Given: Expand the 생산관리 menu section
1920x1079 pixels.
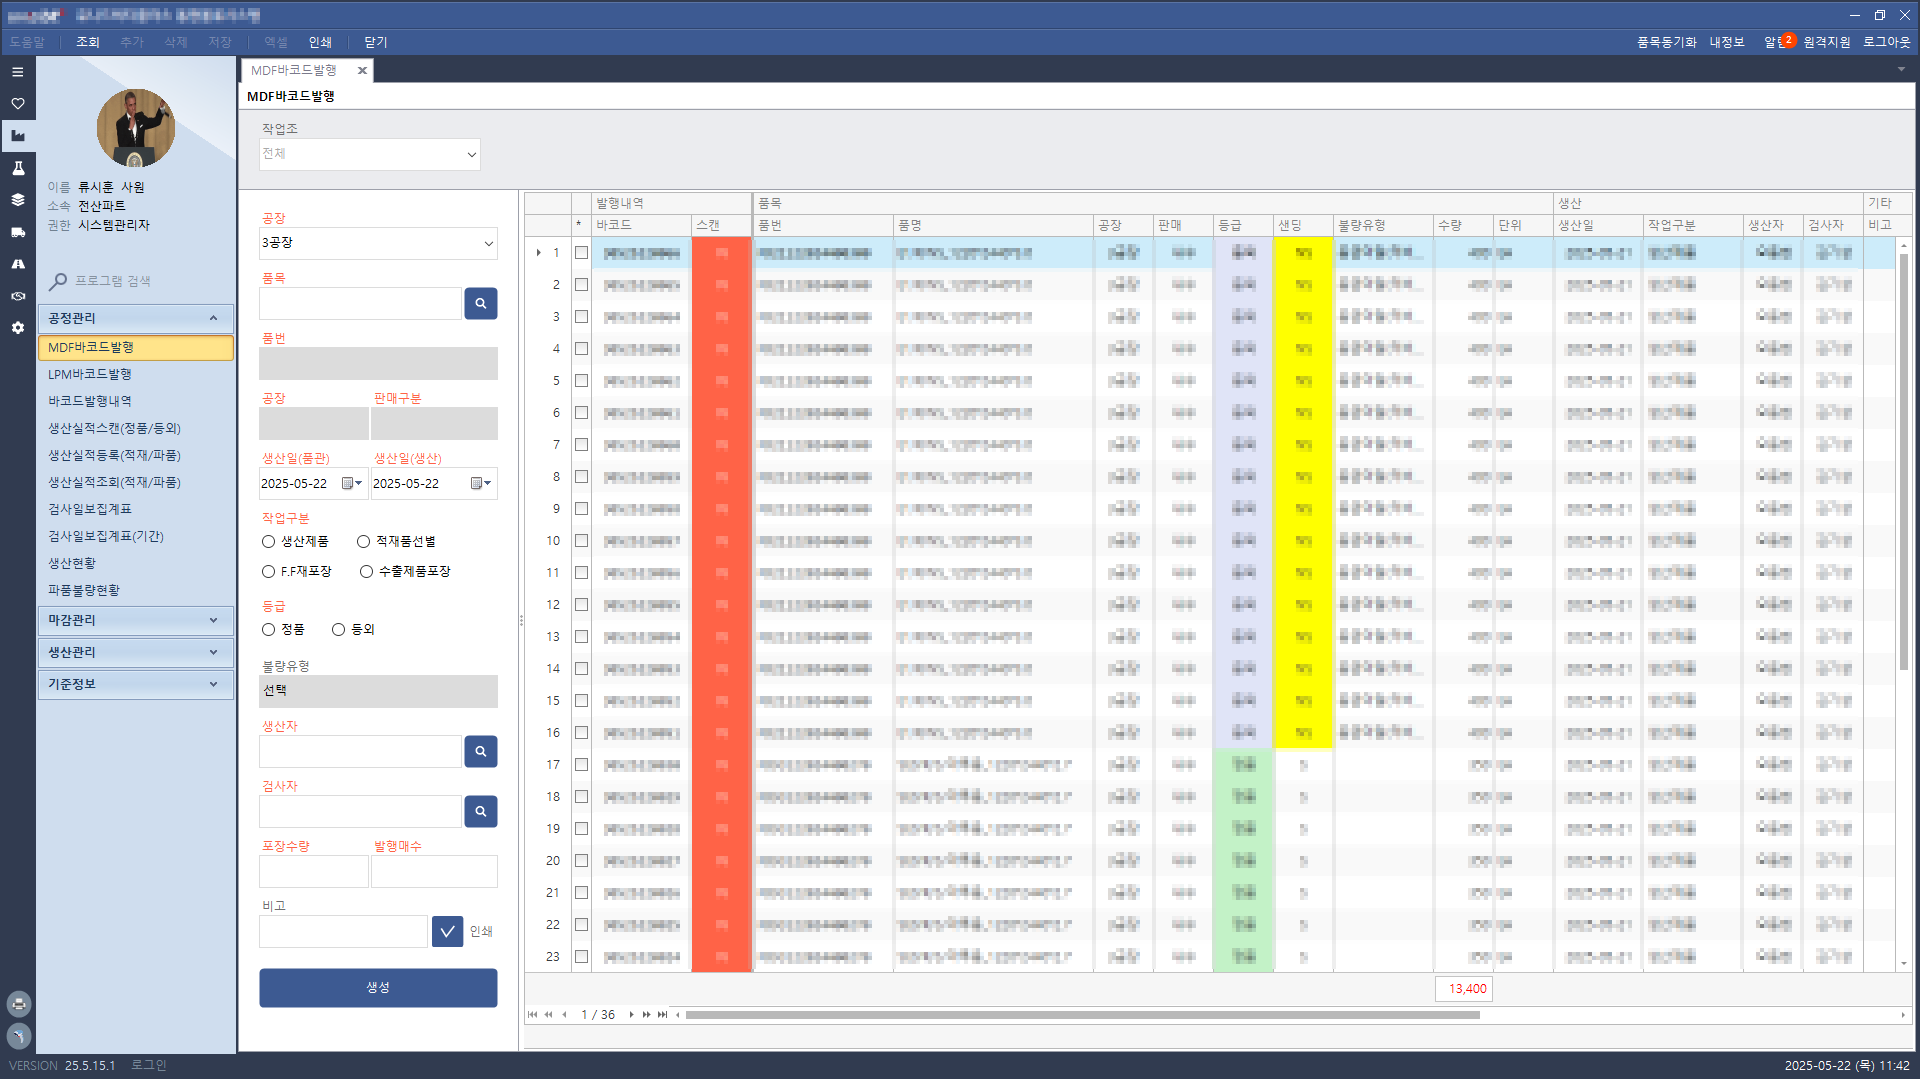Looking at the screenshot, I should click(135, 652).
